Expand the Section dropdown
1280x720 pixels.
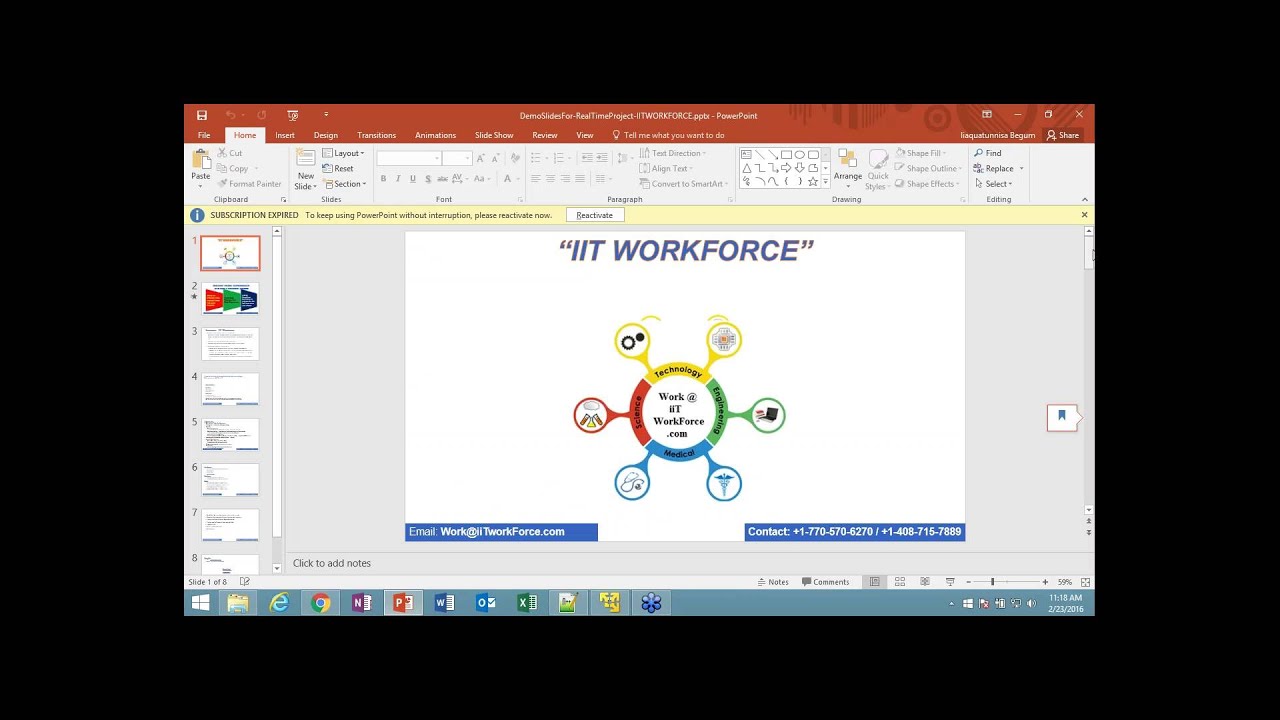pos(344,184)
